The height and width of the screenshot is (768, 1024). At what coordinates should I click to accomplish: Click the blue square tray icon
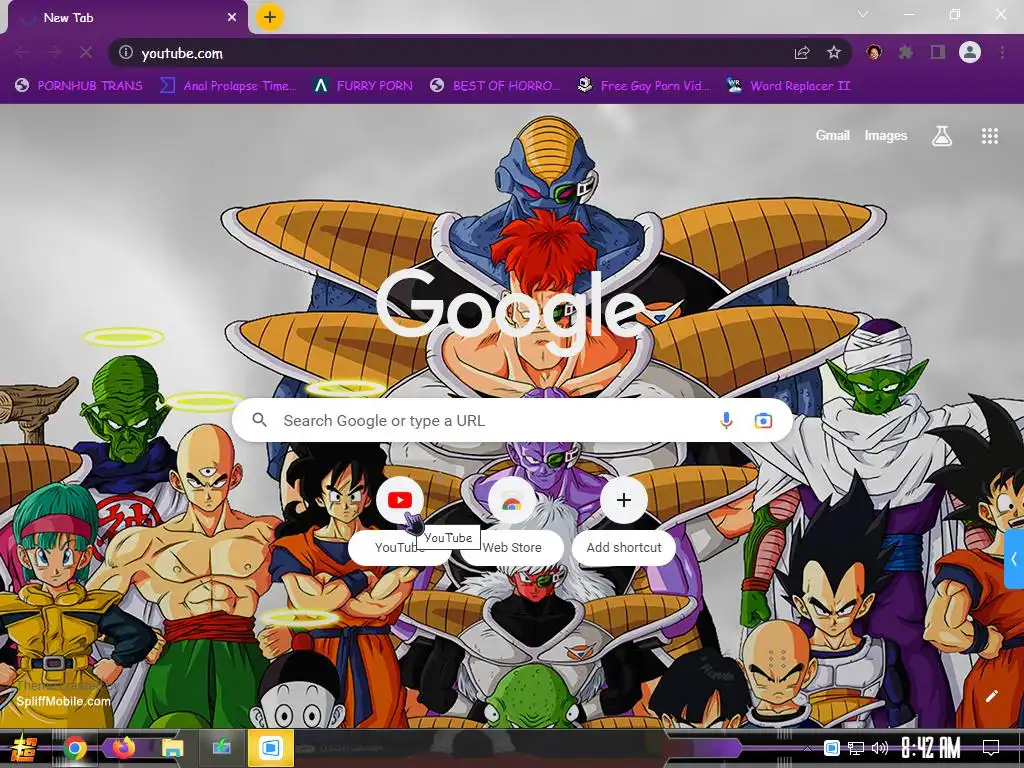(831, 748)
